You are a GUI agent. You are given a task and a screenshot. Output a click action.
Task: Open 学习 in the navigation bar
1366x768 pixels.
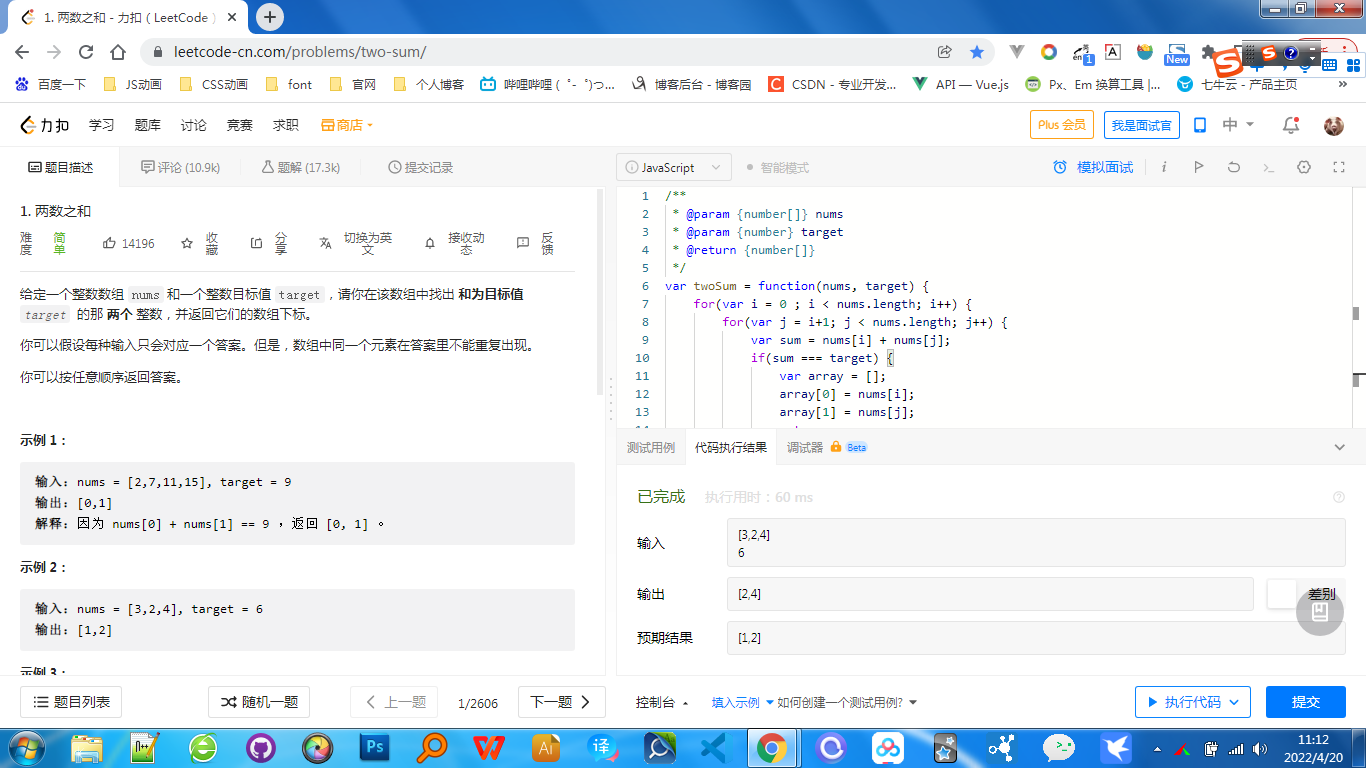click(x=102, y=125)
